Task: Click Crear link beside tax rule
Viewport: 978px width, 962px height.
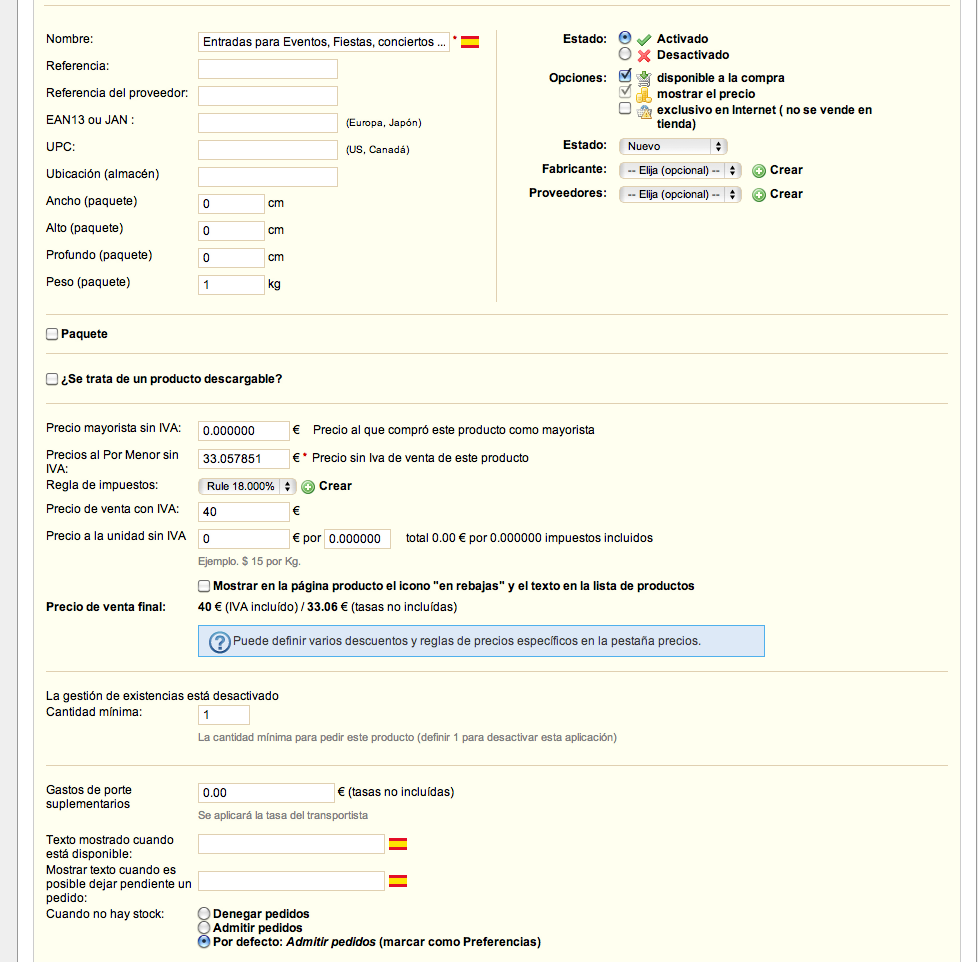Action: coord(336,486)
